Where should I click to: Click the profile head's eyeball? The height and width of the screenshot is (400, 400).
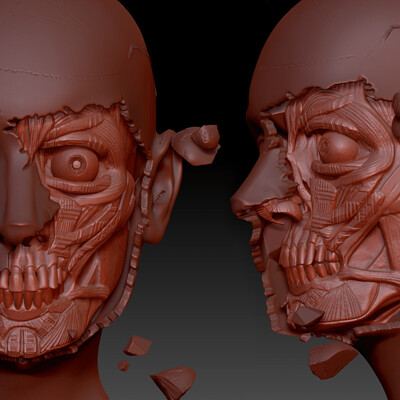coord(338,148)
